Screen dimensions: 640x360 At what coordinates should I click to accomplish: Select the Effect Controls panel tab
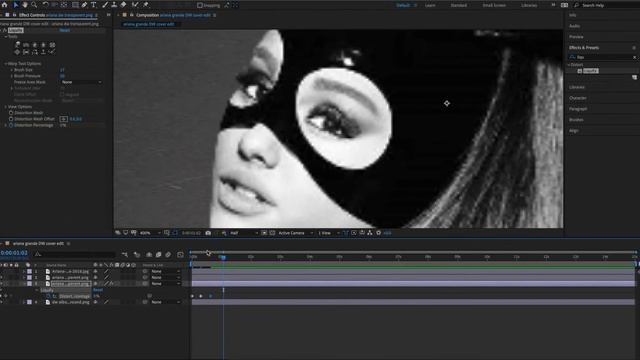click(x=56, y=15)
